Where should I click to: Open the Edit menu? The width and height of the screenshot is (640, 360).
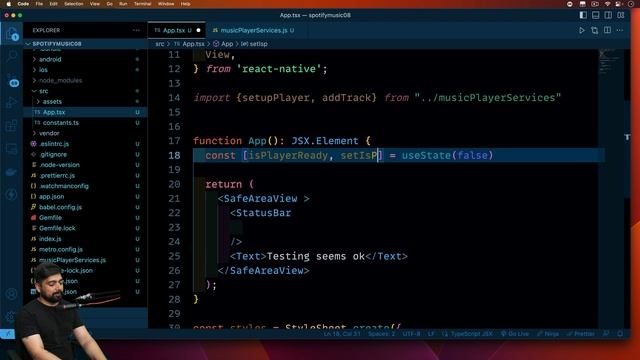point(53,4)
